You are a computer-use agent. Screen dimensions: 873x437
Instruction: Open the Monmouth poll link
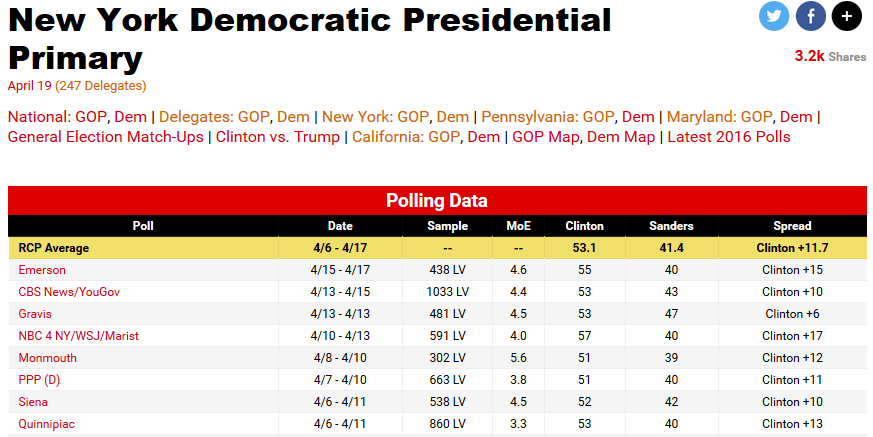point(47,358)
